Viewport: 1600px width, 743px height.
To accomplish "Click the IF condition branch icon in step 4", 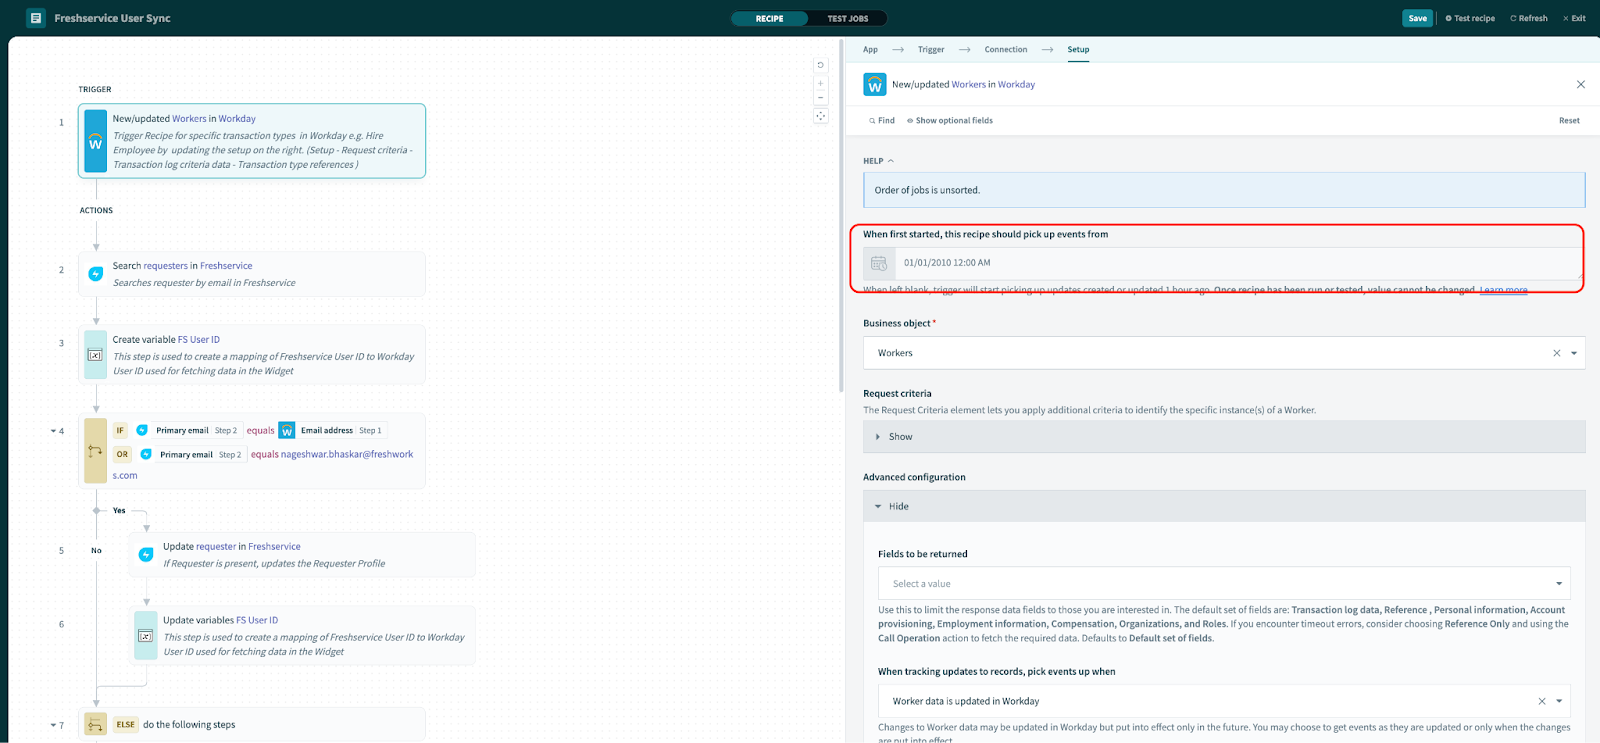I will pos(96,451).
